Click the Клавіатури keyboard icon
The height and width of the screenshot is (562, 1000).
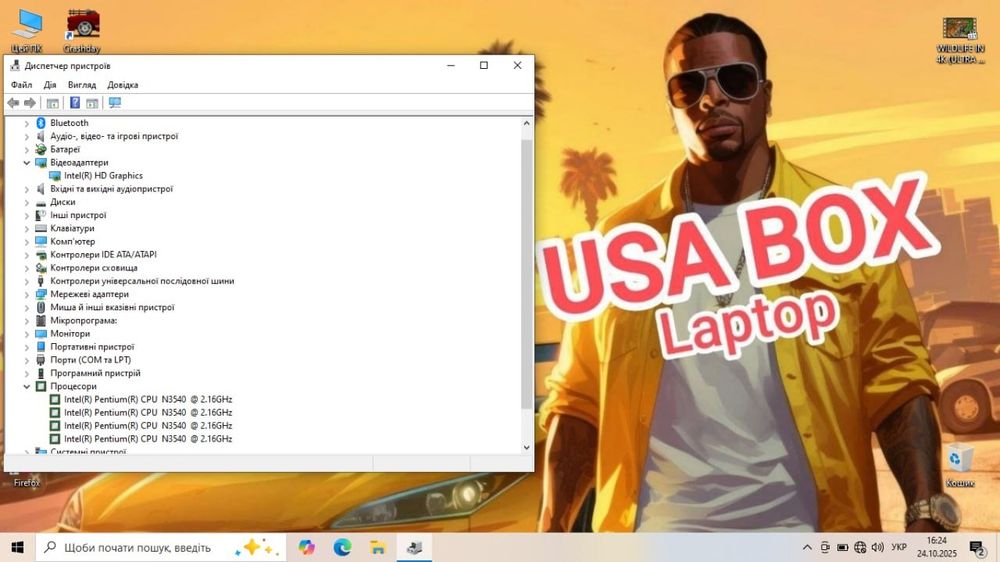[41, 228]
